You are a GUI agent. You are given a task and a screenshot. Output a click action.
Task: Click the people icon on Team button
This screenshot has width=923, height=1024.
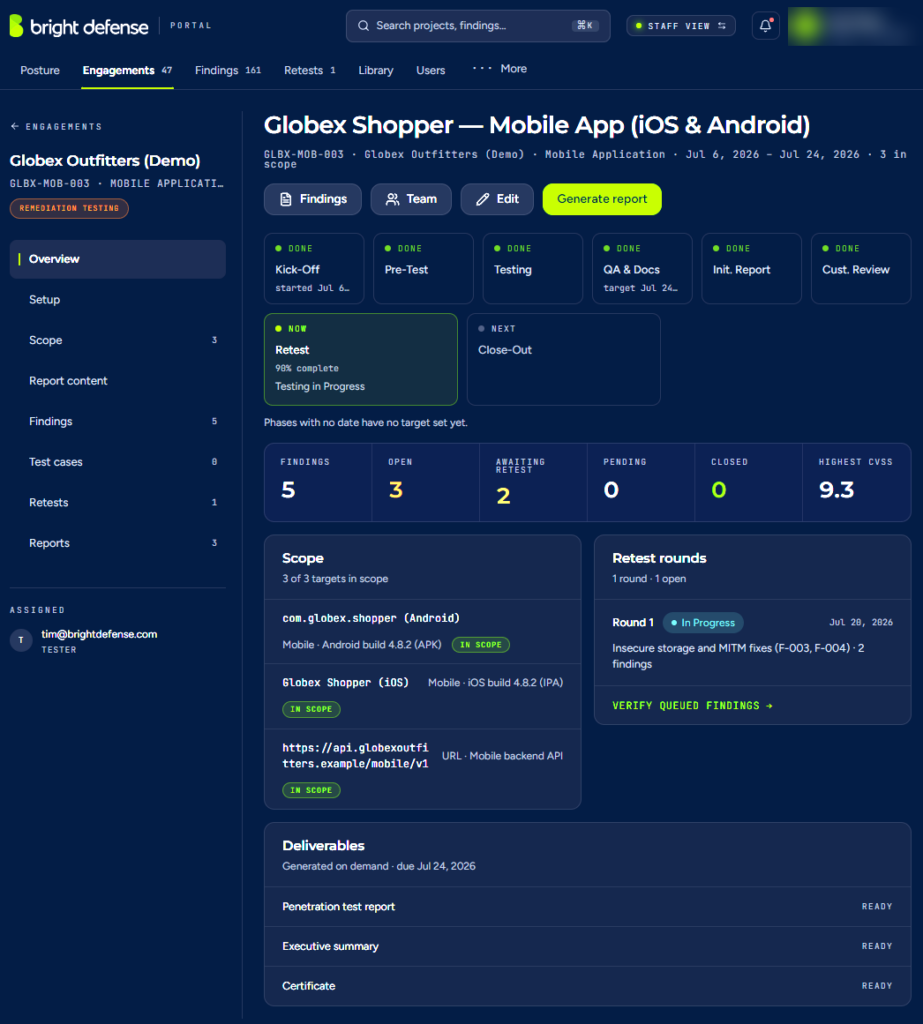392,199
